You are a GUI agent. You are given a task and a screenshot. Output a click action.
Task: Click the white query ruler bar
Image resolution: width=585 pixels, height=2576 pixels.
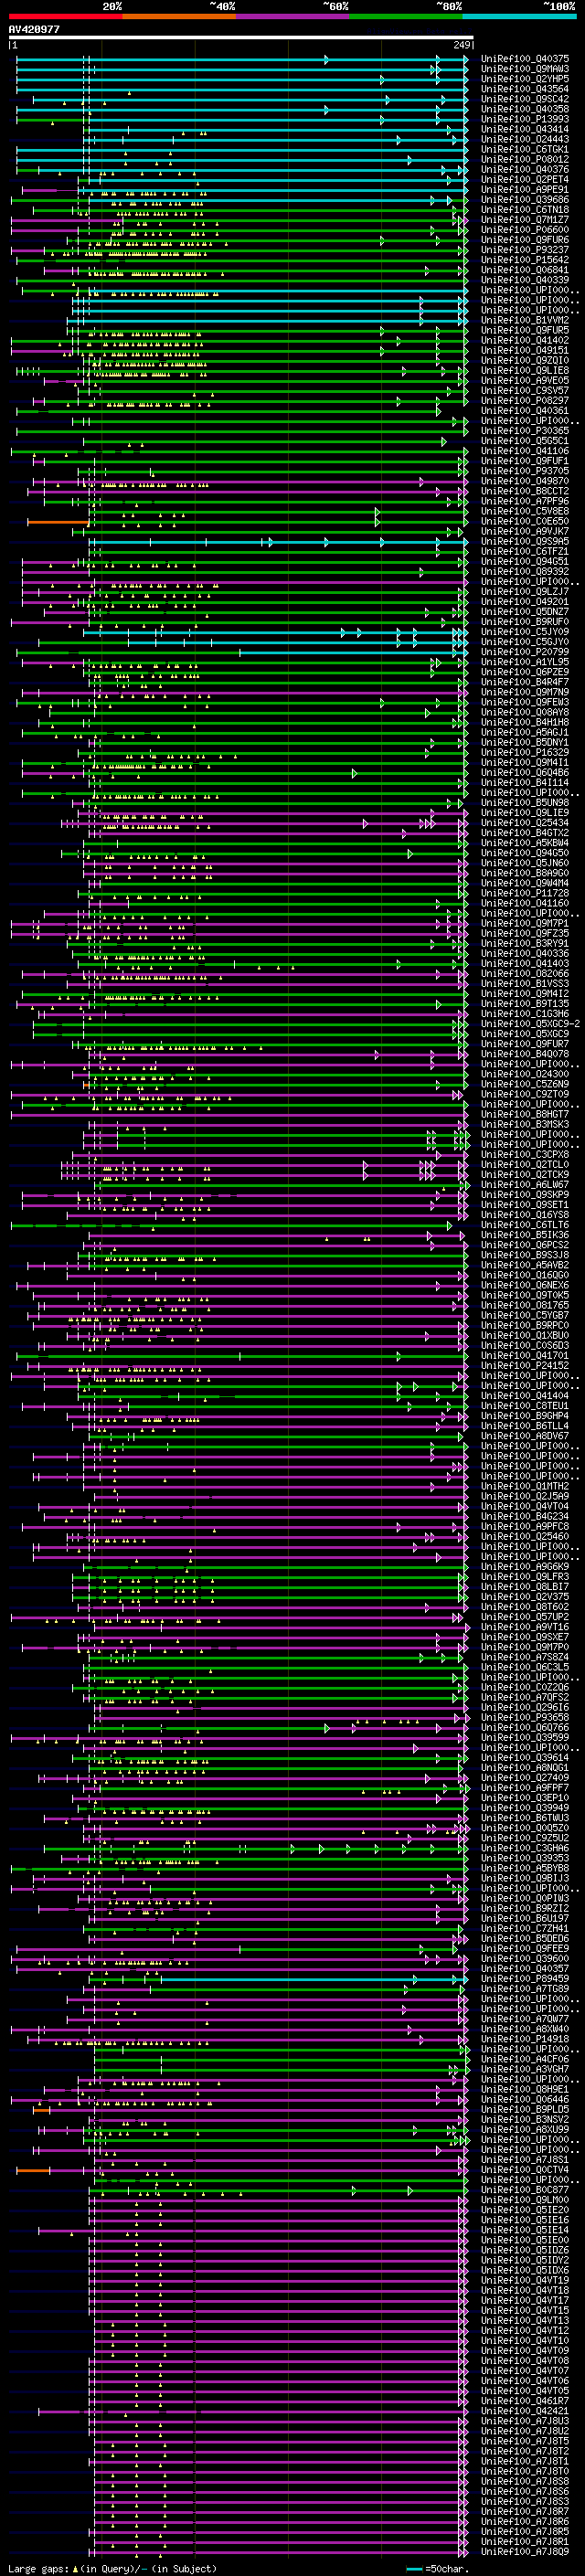tap(240, 37)
